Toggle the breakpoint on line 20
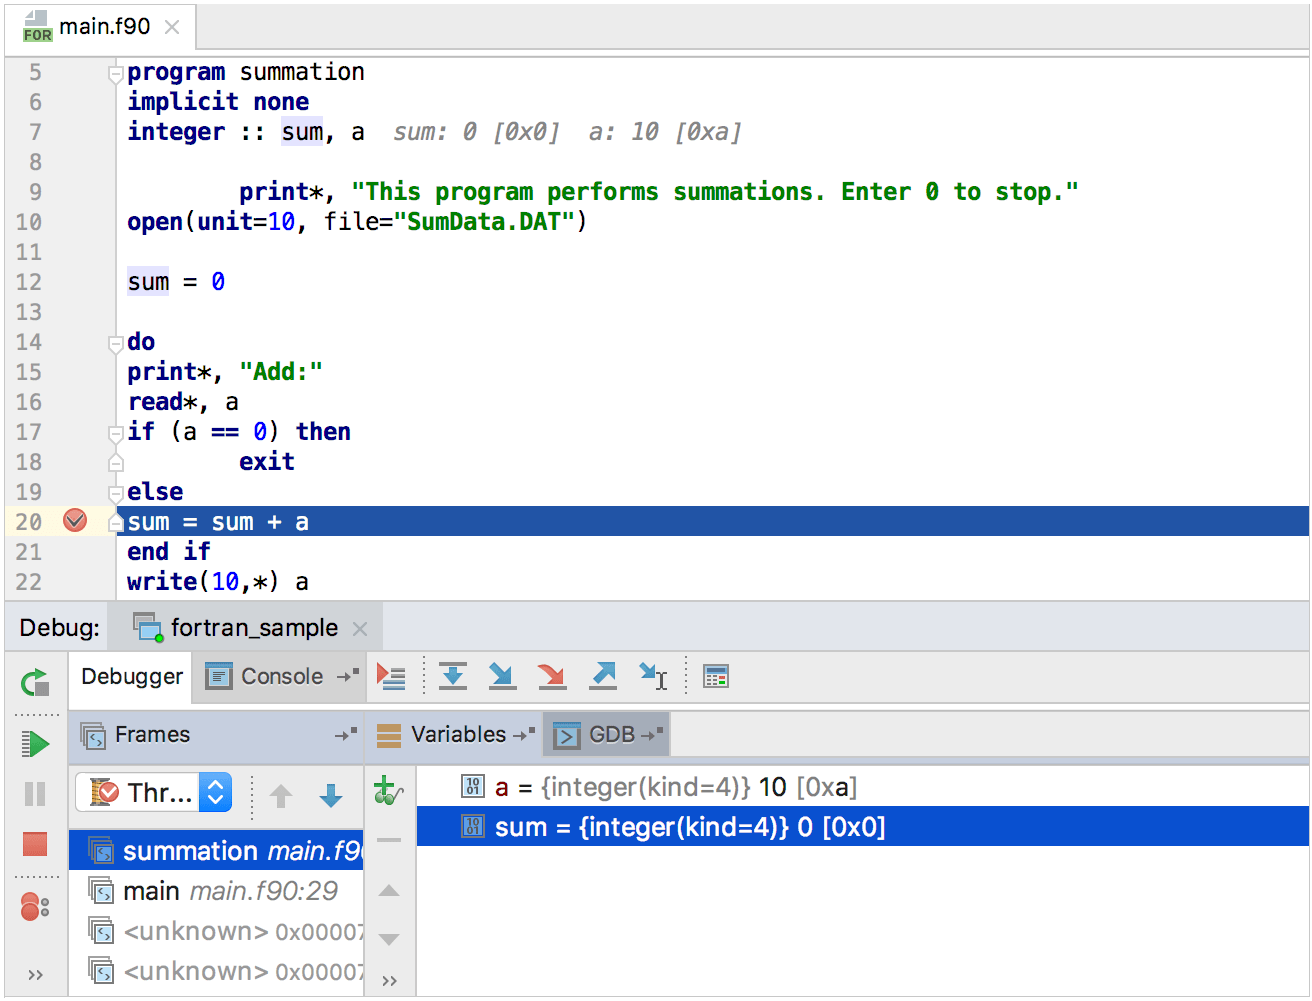The height and width of the screenshot is (1001, 1312). tap(74, 520)
